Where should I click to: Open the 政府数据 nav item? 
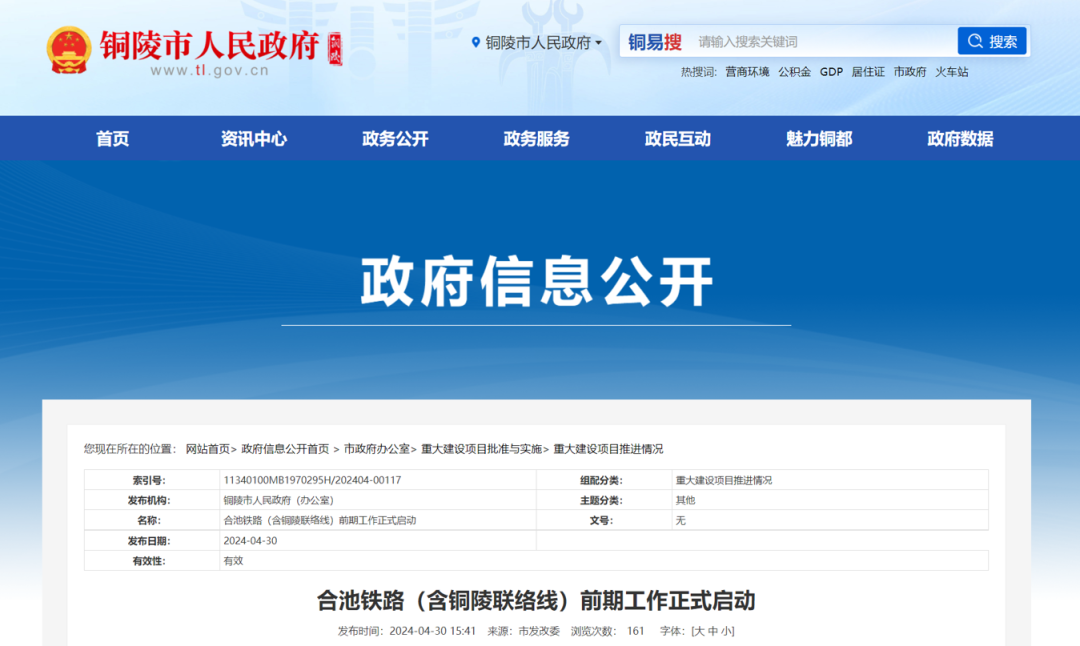[x=960, y=138]
